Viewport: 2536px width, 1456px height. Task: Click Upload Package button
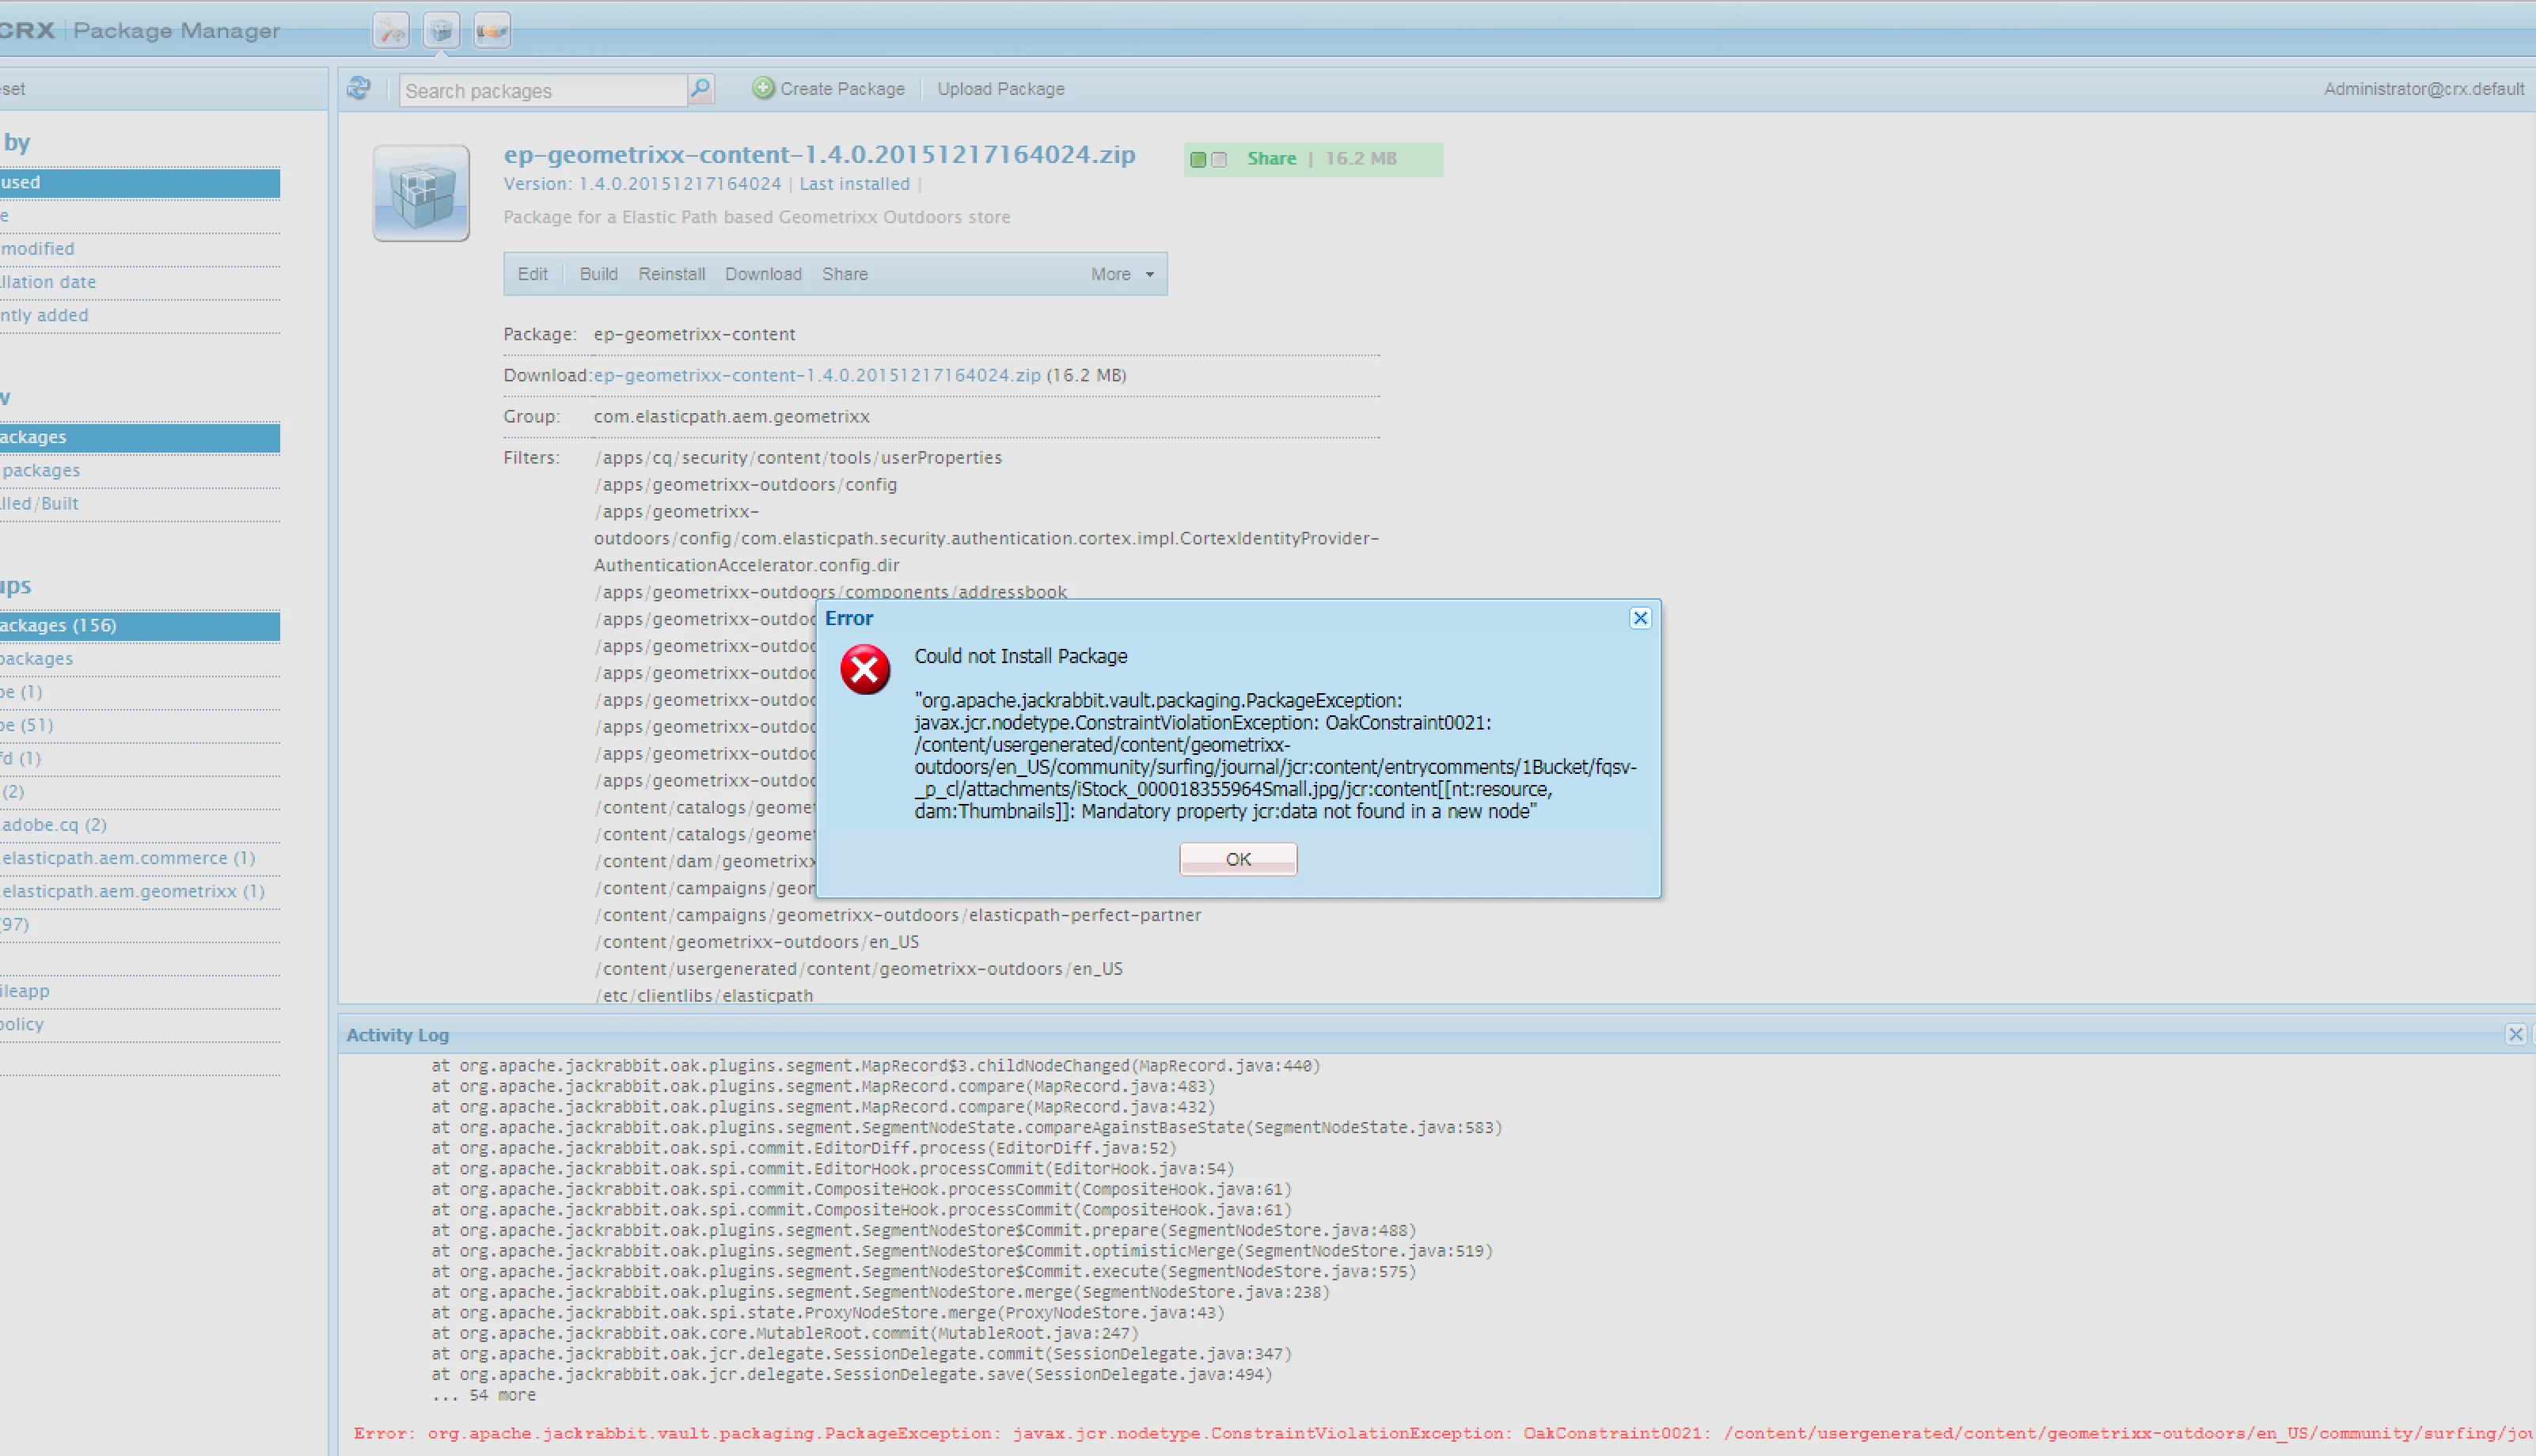pos(1000,89)
